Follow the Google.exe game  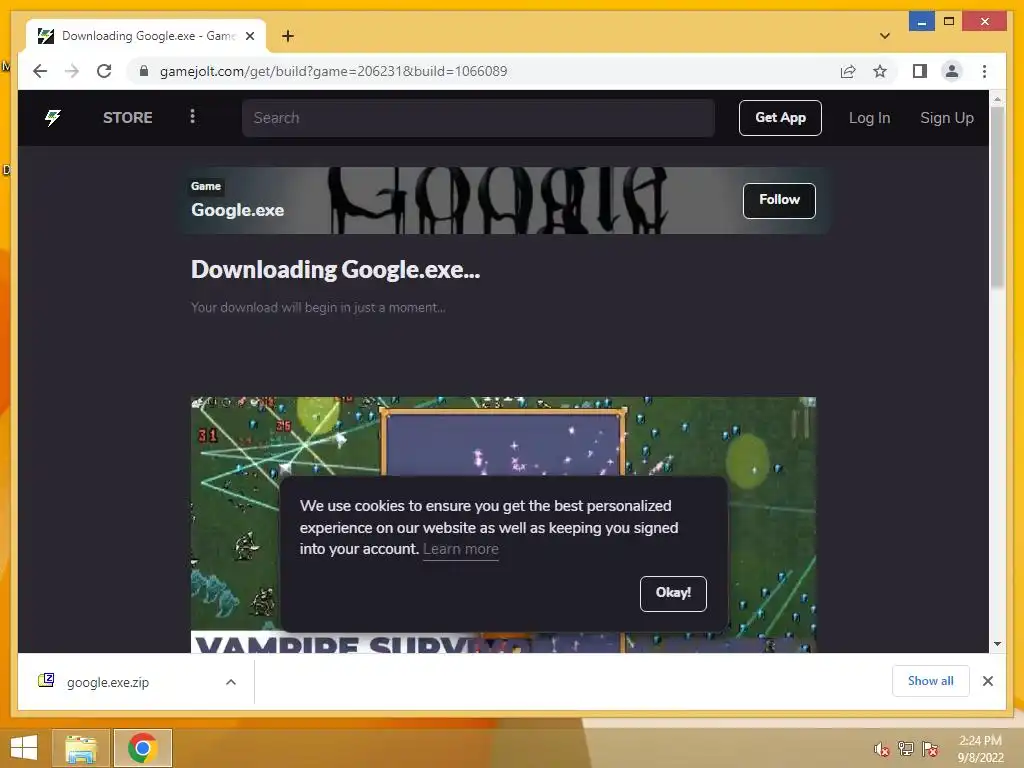click(x=779, y=200)
